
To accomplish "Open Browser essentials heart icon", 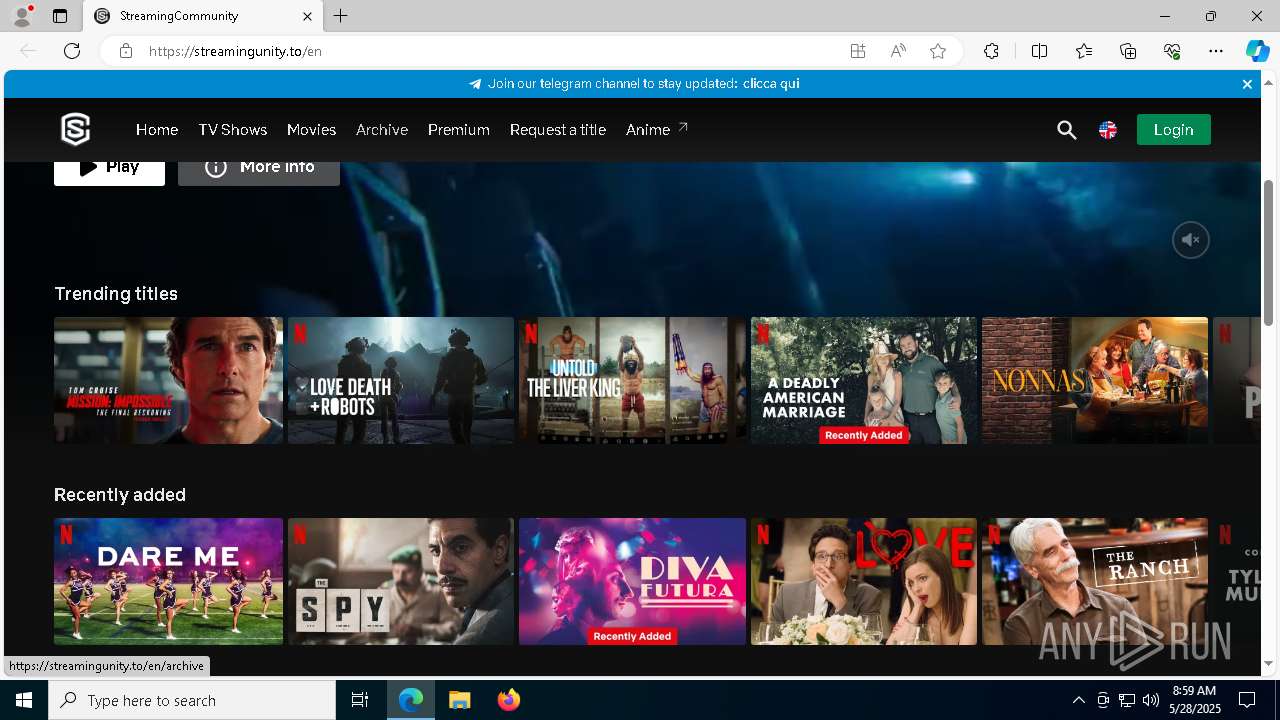I will click(x=1172, y=51).
